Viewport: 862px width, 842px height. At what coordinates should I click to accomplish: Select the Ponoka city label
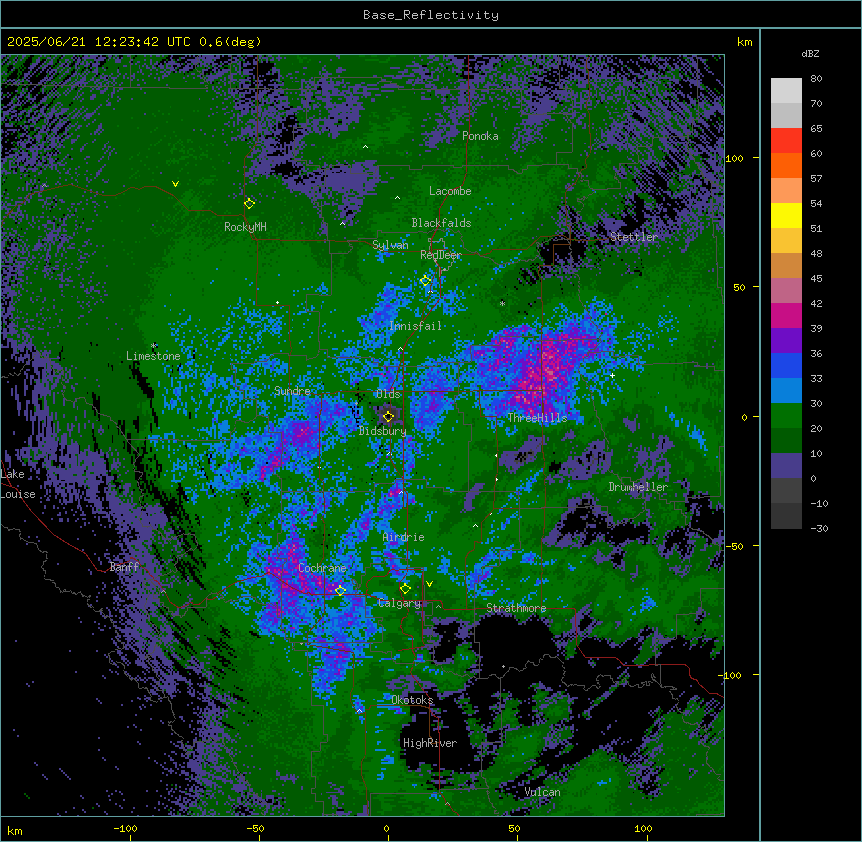point(480,136)
